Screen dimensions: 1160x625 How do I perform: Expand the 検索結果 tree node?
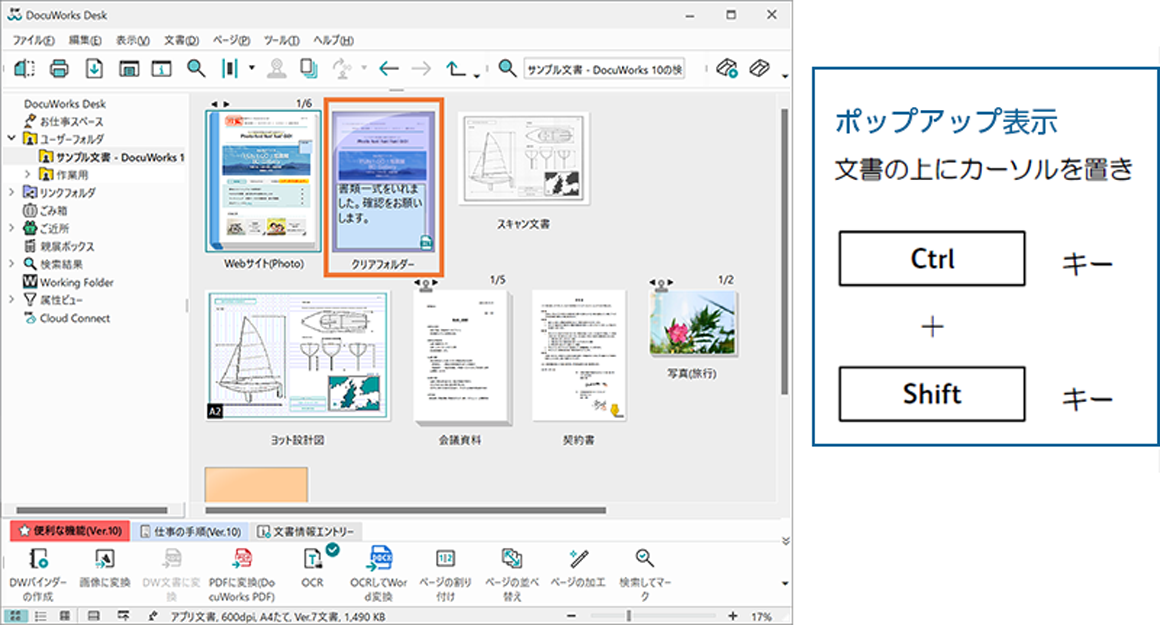[x=12, y=264]
